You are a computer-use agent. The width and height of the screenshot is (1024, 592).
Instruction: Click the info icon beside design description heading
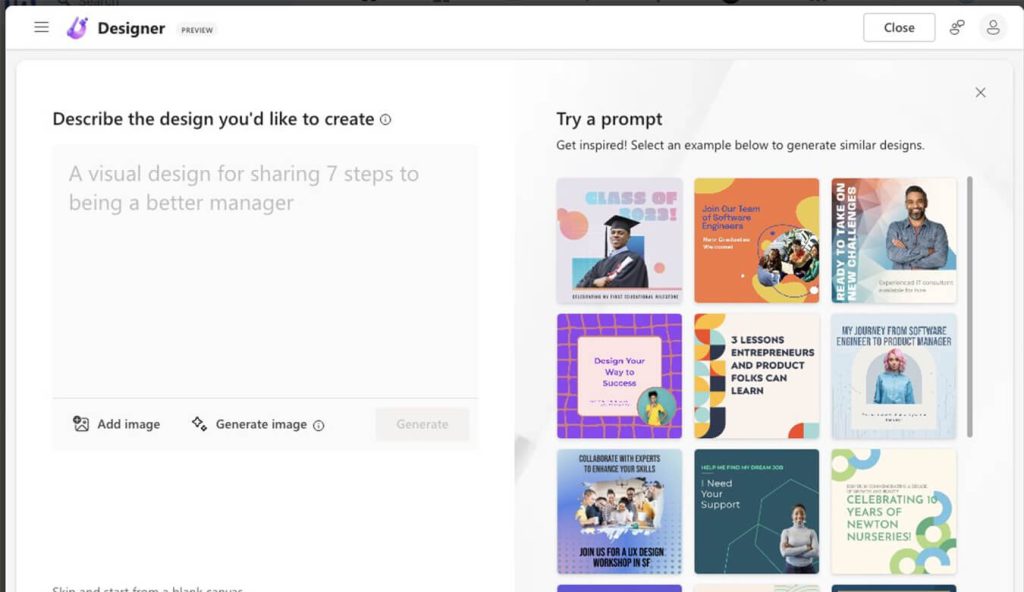coord(386,120)
